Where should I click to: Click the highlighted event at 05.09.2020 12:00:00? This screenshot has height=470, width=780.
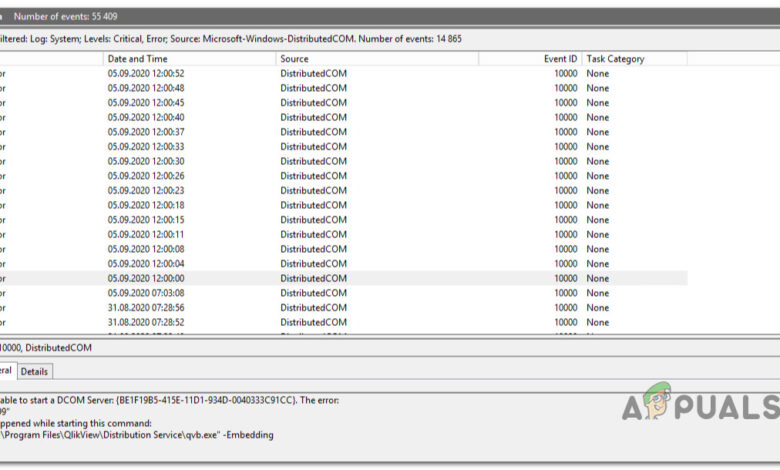(x=344, y=279)
